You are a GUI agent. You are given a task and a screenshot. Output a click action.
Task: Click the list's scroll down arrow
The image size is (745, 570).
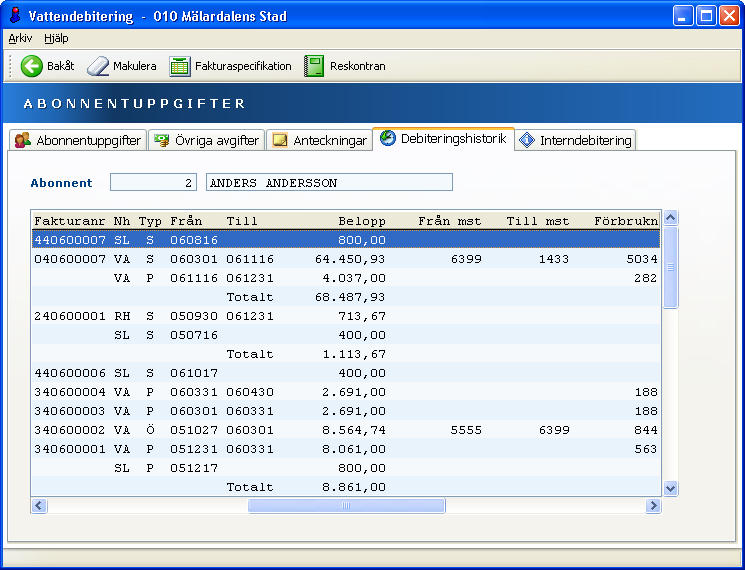click(670, 488)
